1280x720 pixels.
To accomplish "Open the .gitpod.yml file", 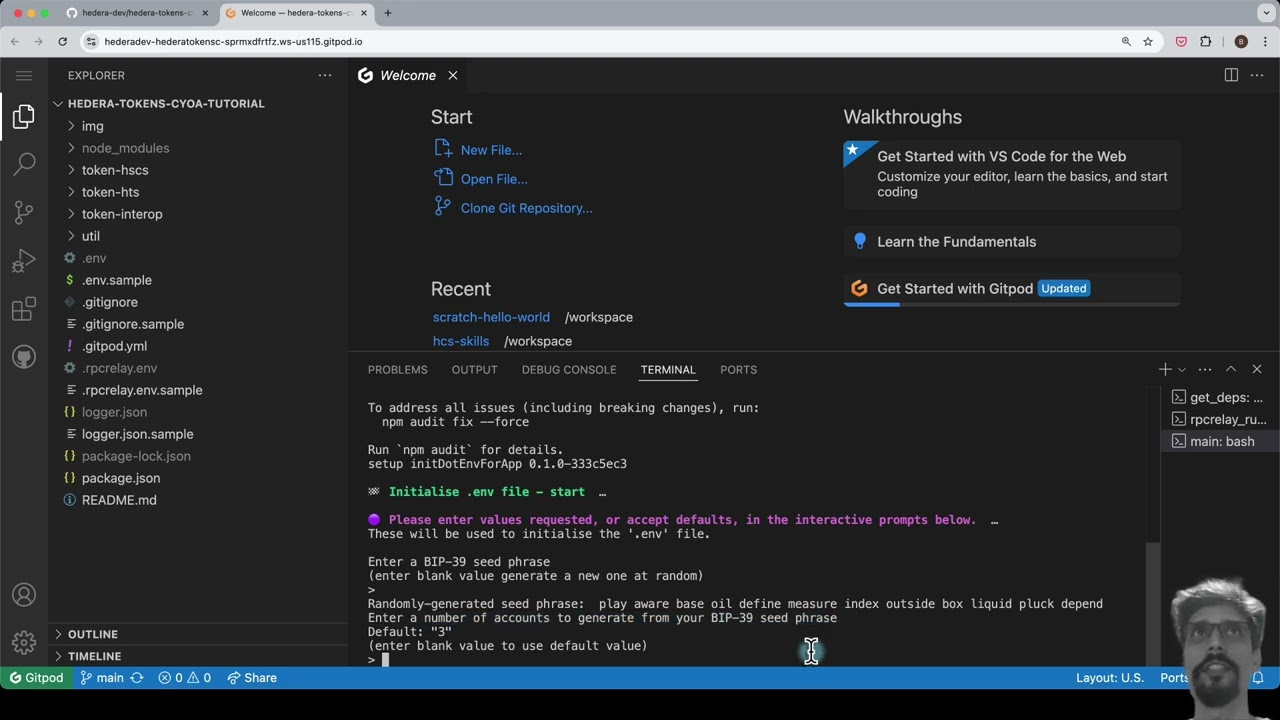I will pos(114,346).
